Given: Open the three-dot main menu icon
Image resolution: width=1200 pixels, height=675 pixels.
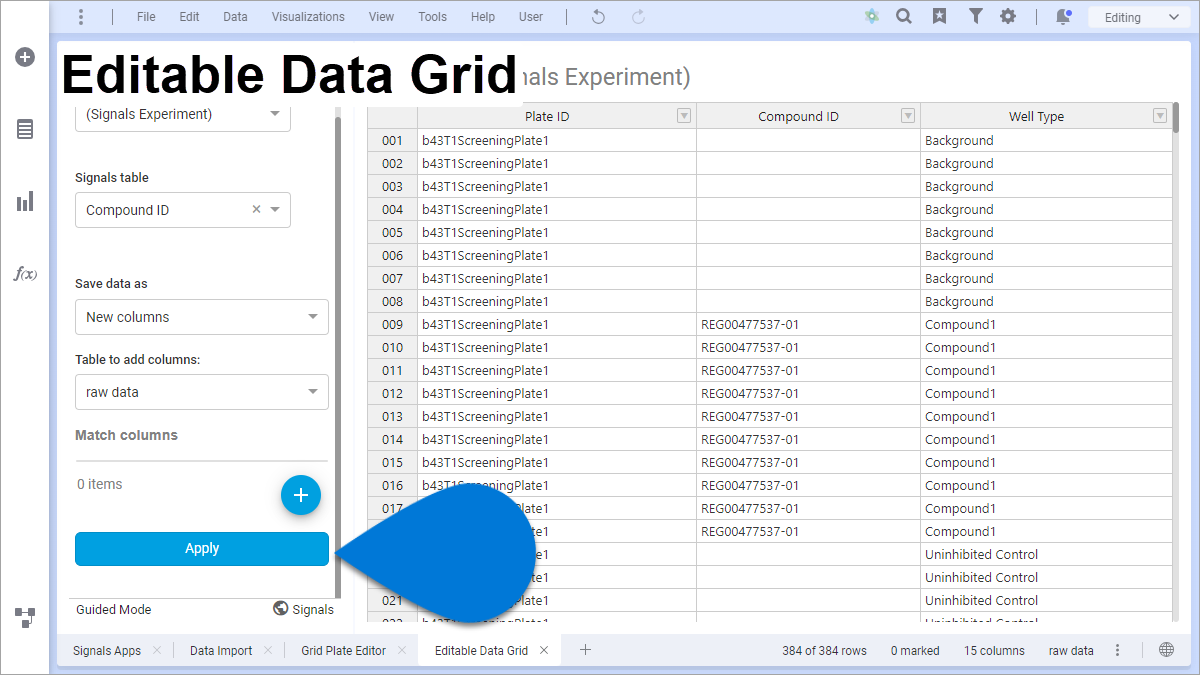Looking at the screenshot, I should pyautogui.click(x=81, y=17).
